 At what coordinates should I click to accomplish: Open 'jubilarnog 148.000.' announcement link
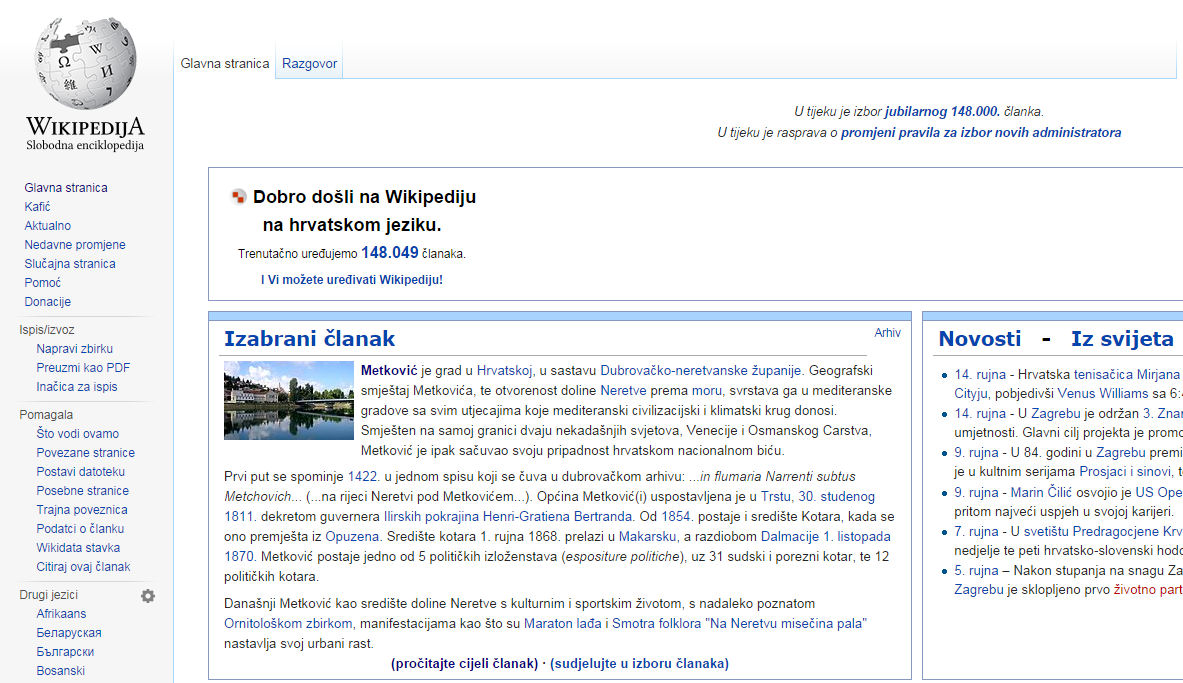[x=942, y=112]
